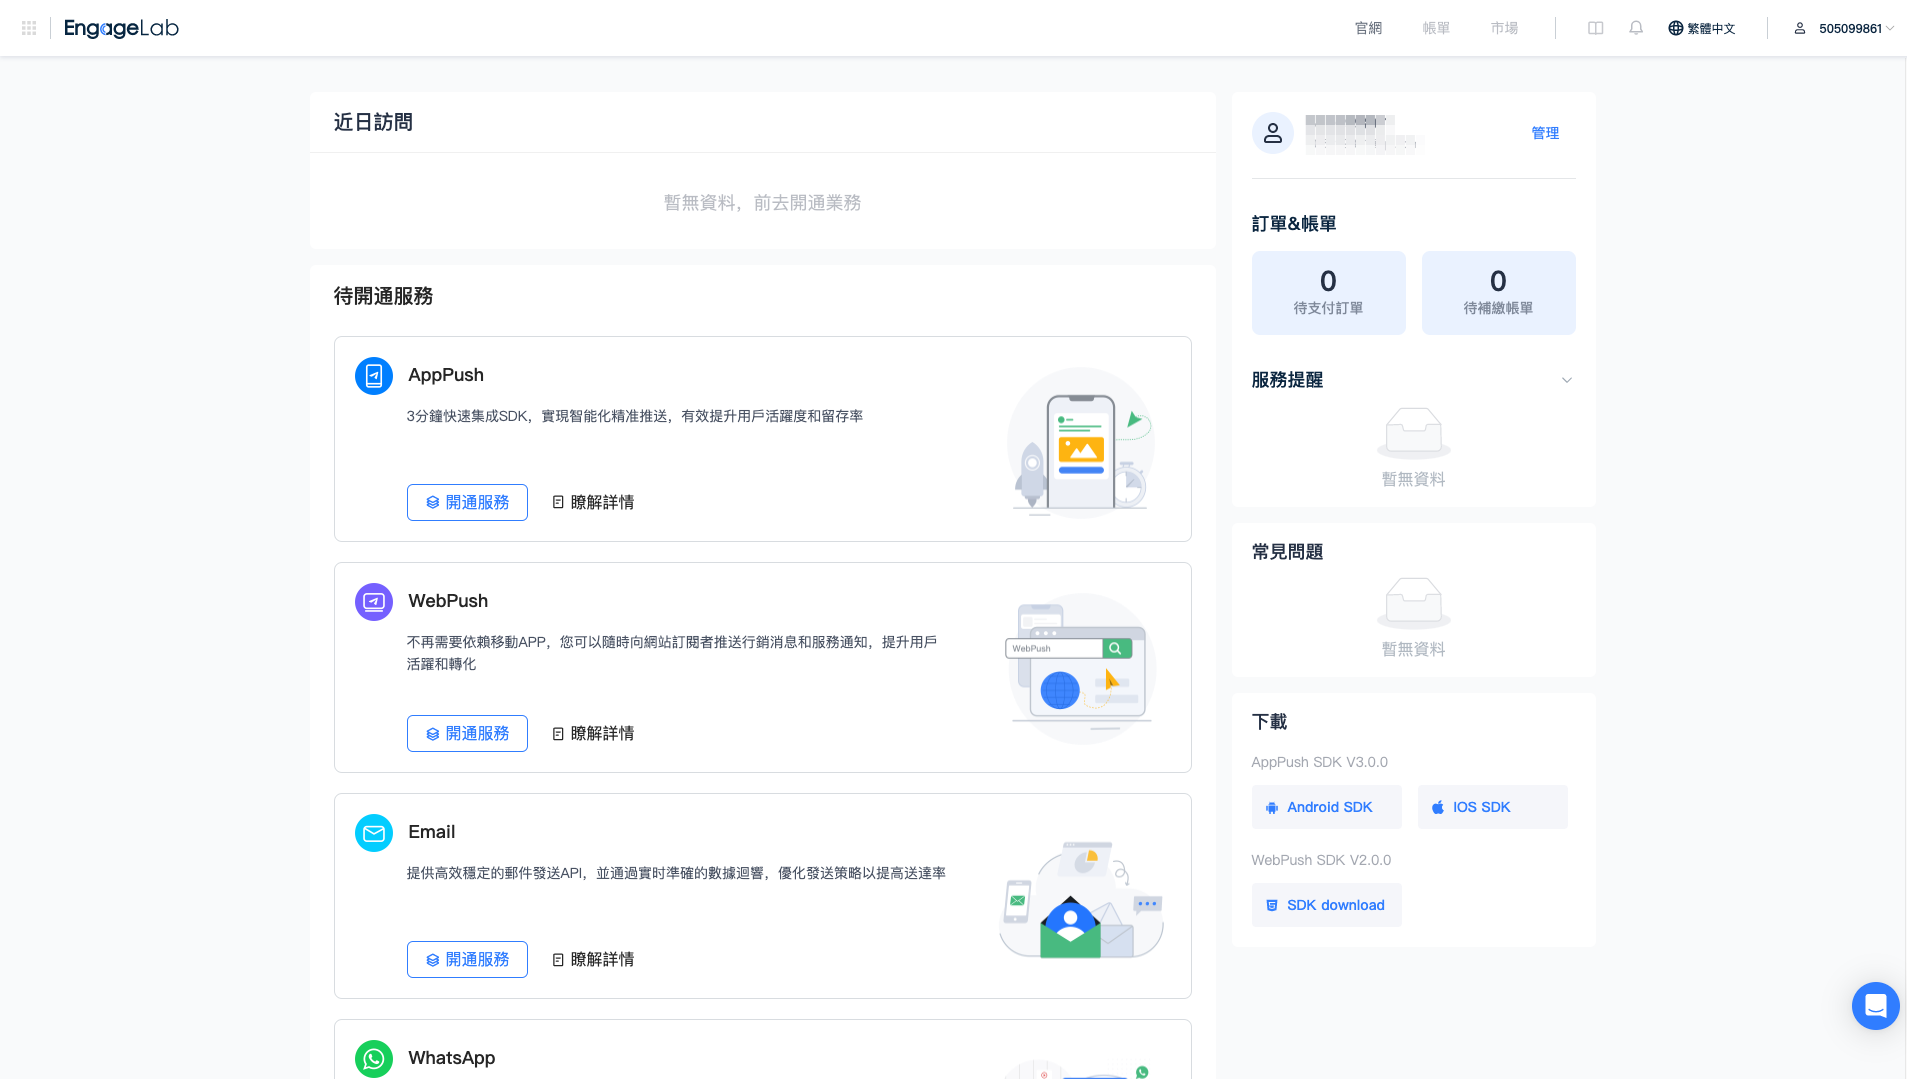Open the documentation book icon

coord(1596,28)
